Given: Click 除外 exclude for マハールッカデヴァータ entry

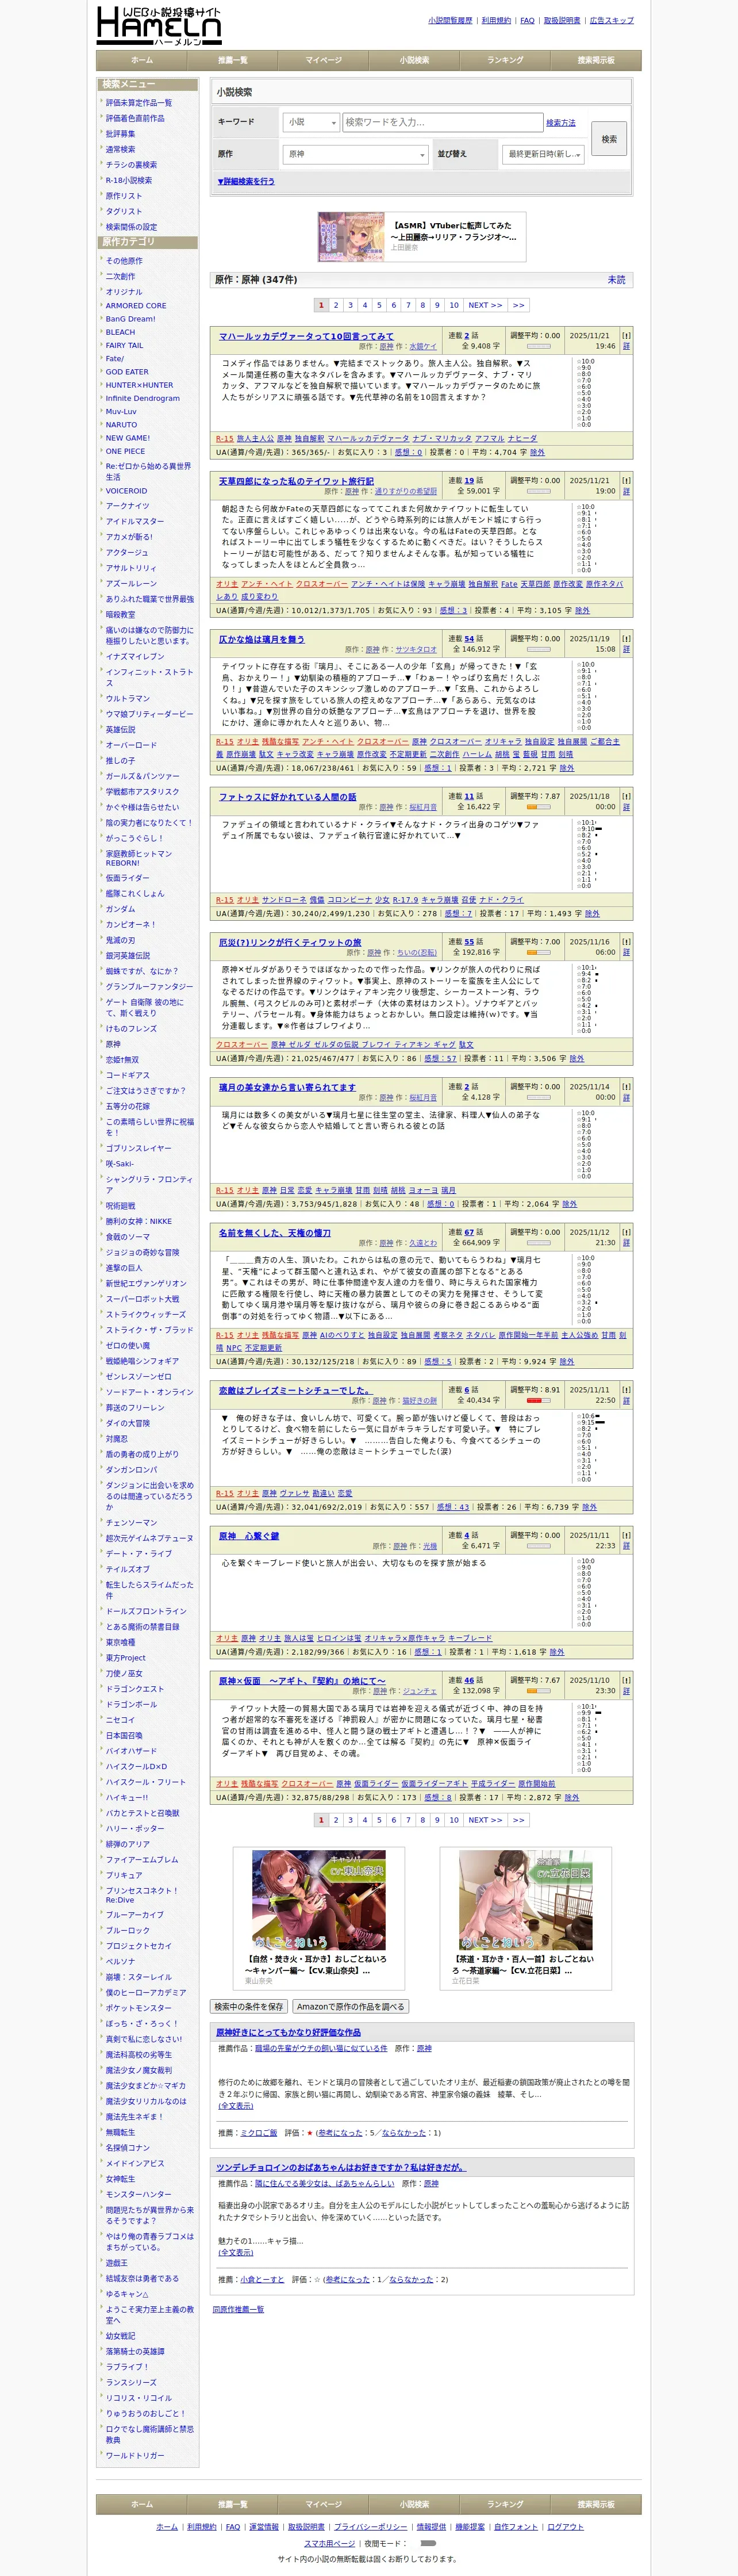Looking at the screenshot, I should pos(537,452).
